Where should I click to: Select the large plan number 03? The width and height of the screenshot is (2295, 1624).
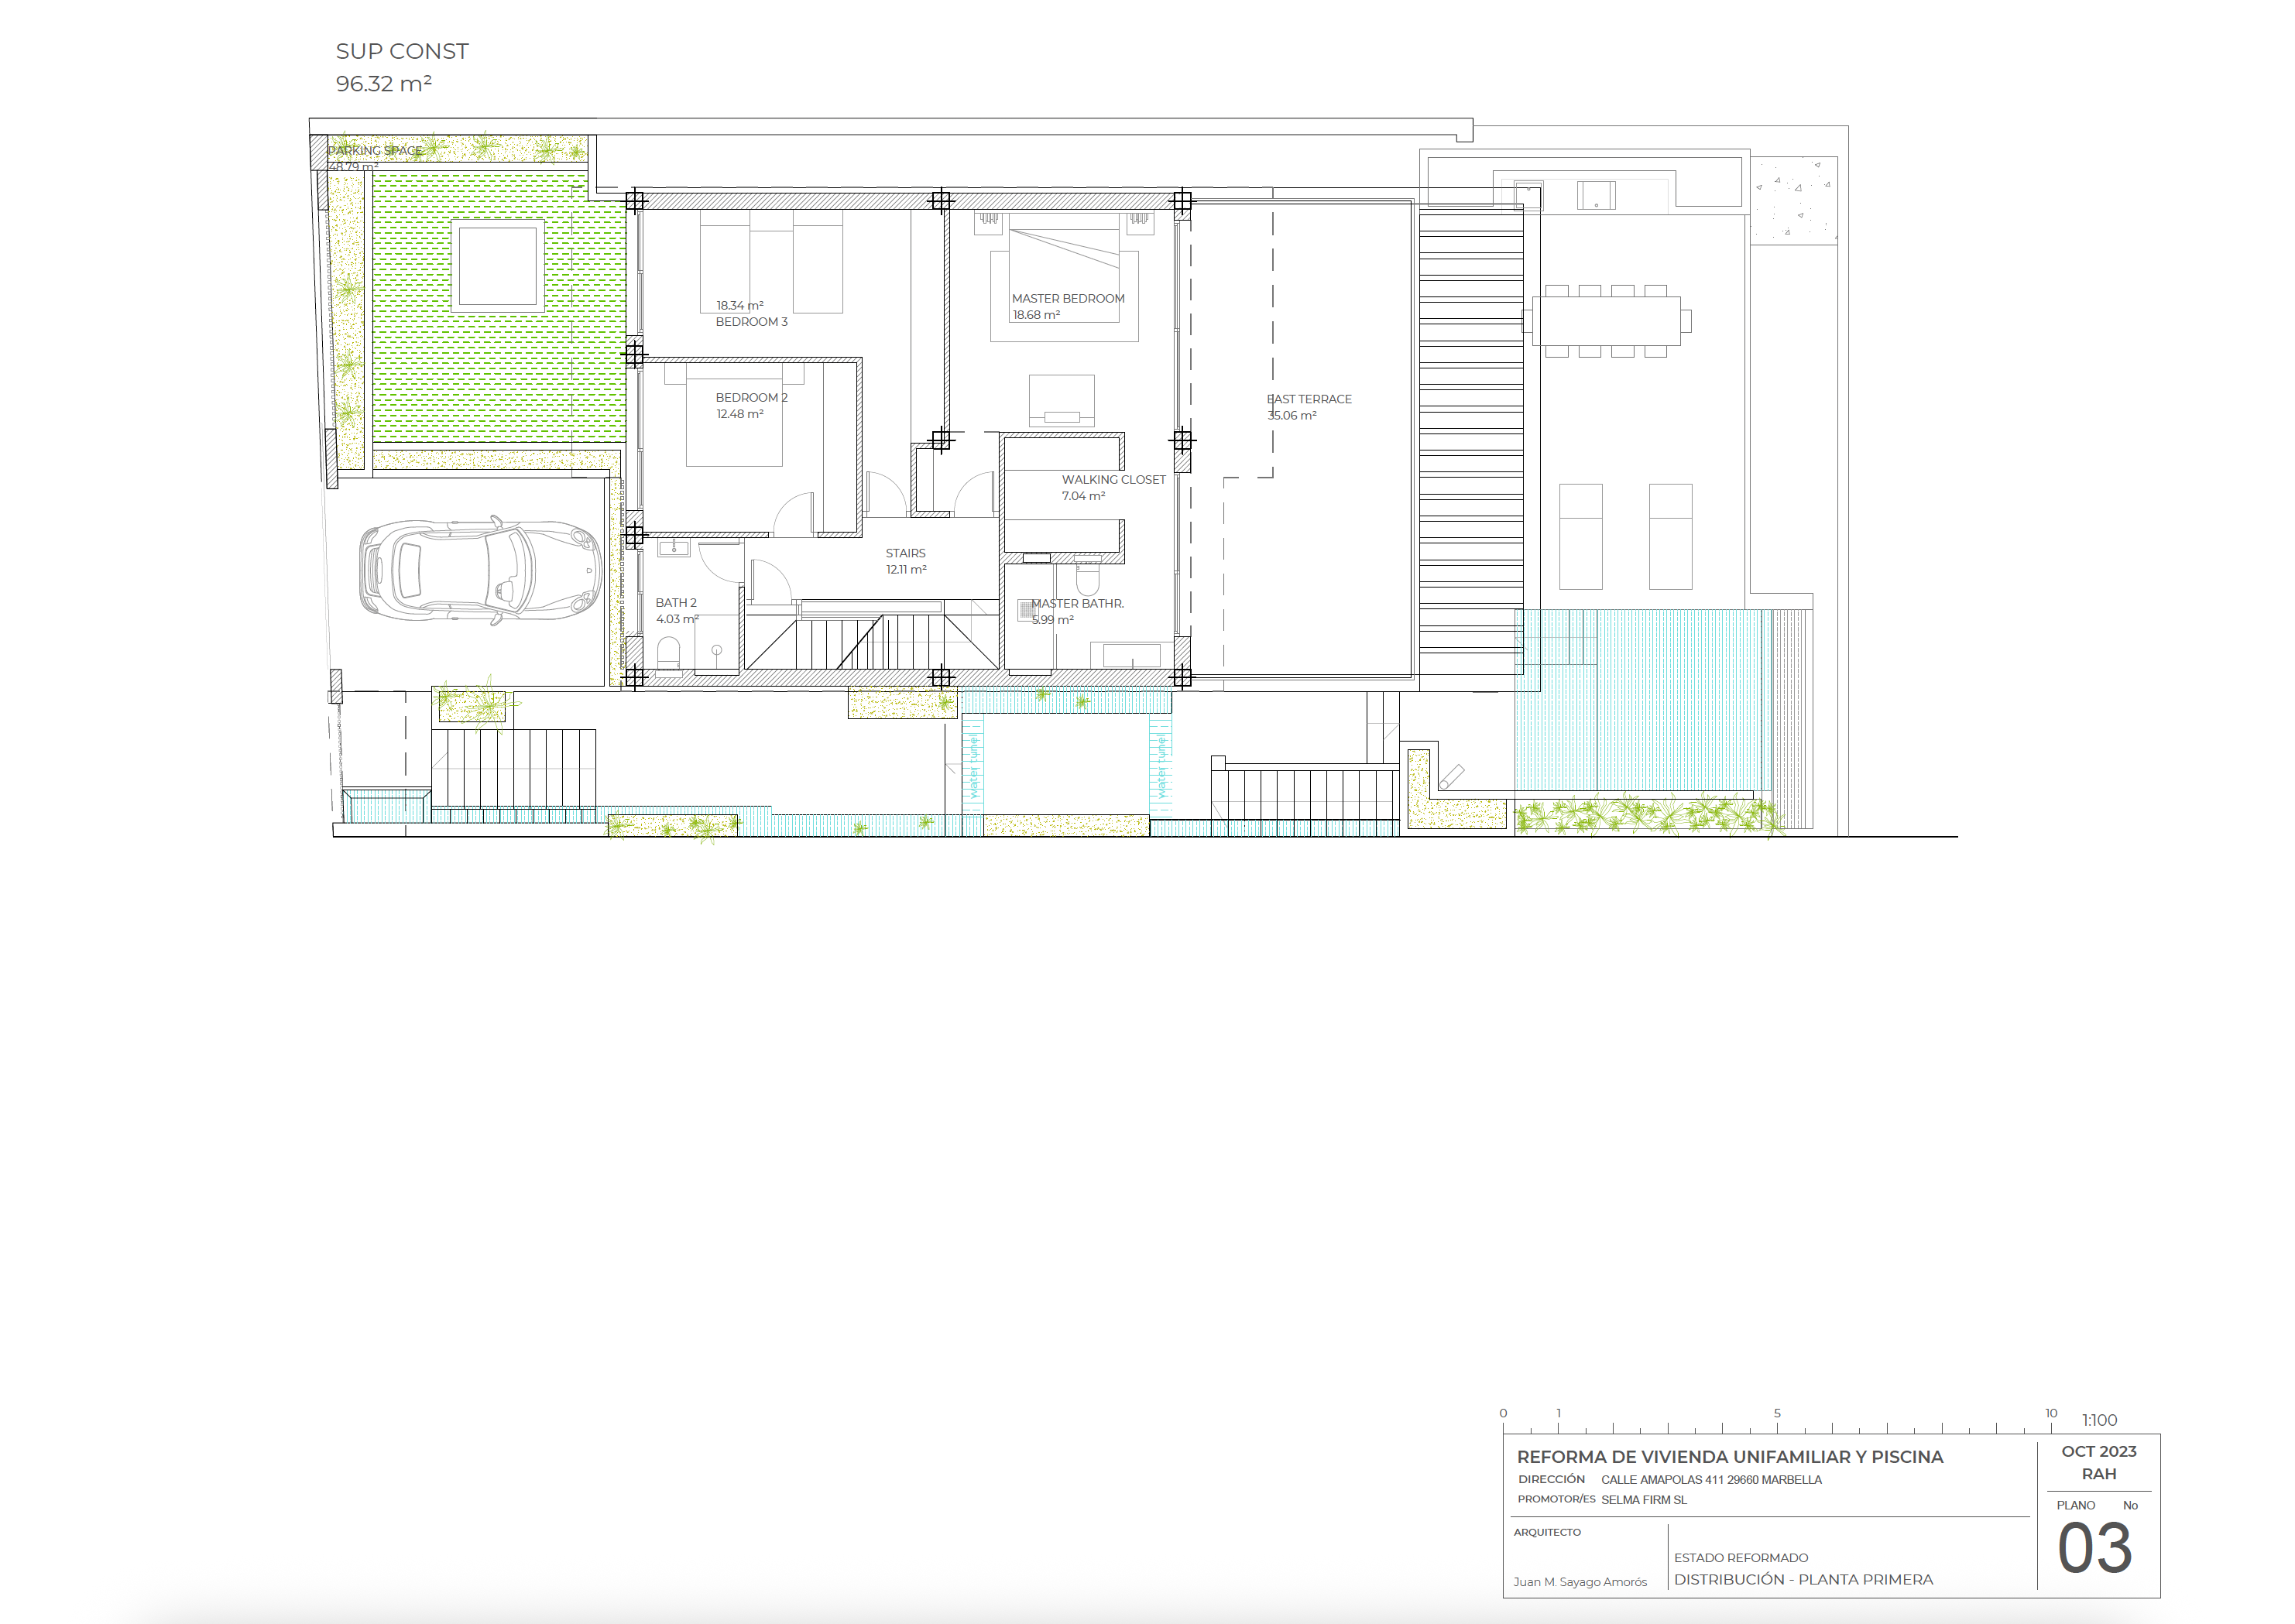(x=2095, y=1549)
